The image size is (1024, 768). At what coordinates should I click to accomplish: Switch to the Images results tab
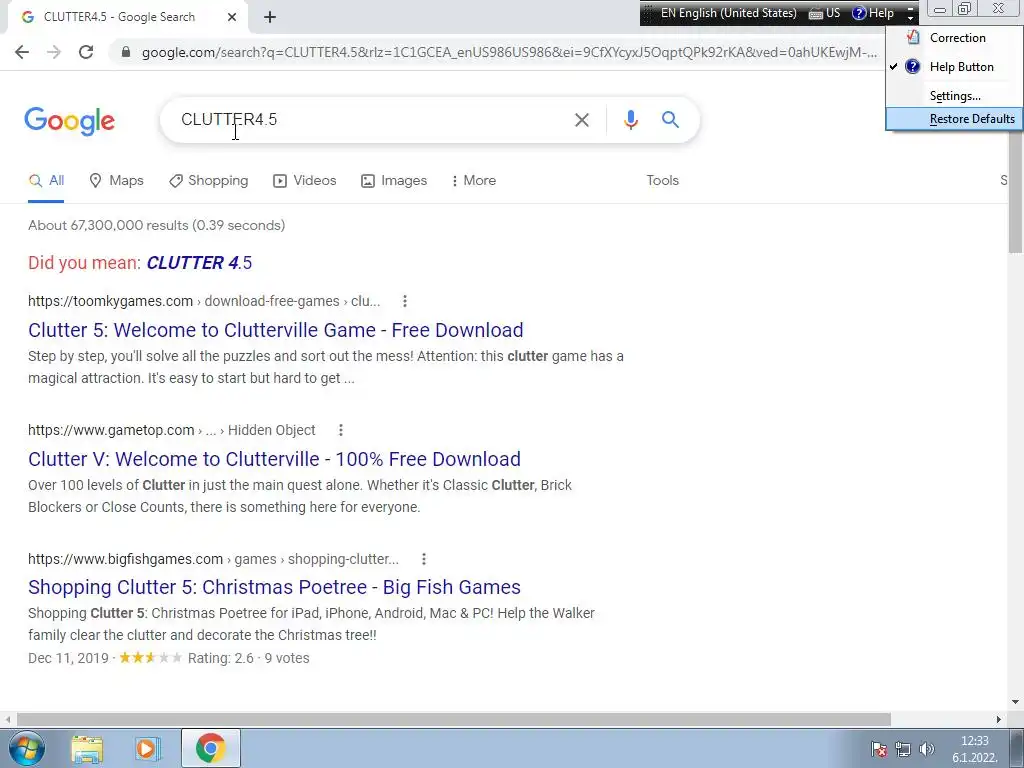point(394,180)
